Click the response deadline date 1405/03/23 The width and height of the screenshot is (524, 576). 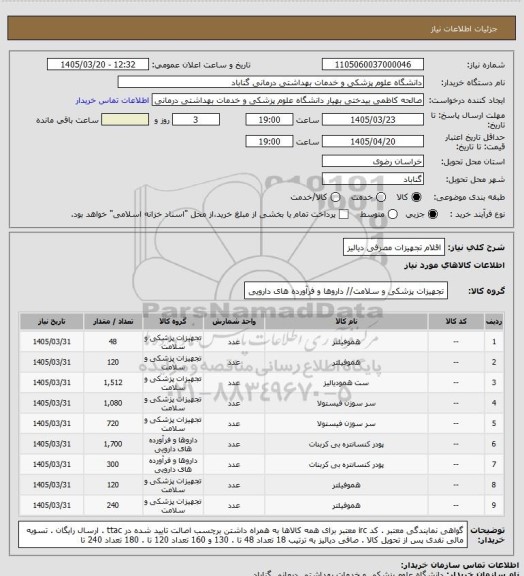coord(373,120)
